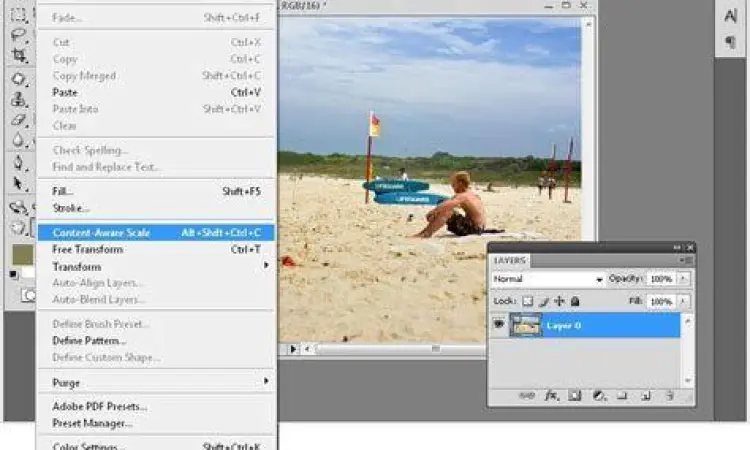The image size is (750, 450).
Task: Select the 3D Orbit camera tool
Action: 18,228
